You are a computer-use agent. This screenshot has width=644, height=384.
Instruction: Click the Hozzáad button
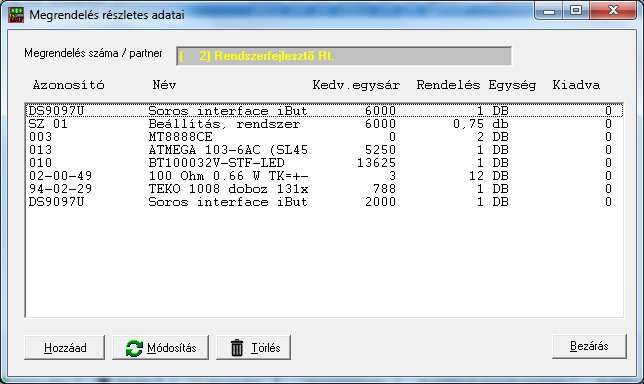click(64, 347)
